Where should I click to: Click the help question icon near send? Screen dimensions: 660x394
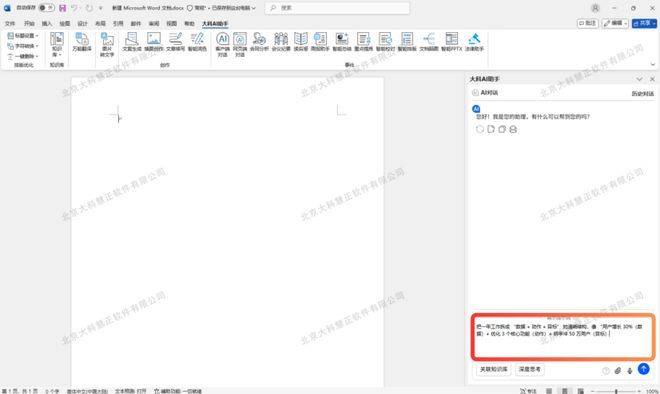pyautogui.click(x=606, y=370)
